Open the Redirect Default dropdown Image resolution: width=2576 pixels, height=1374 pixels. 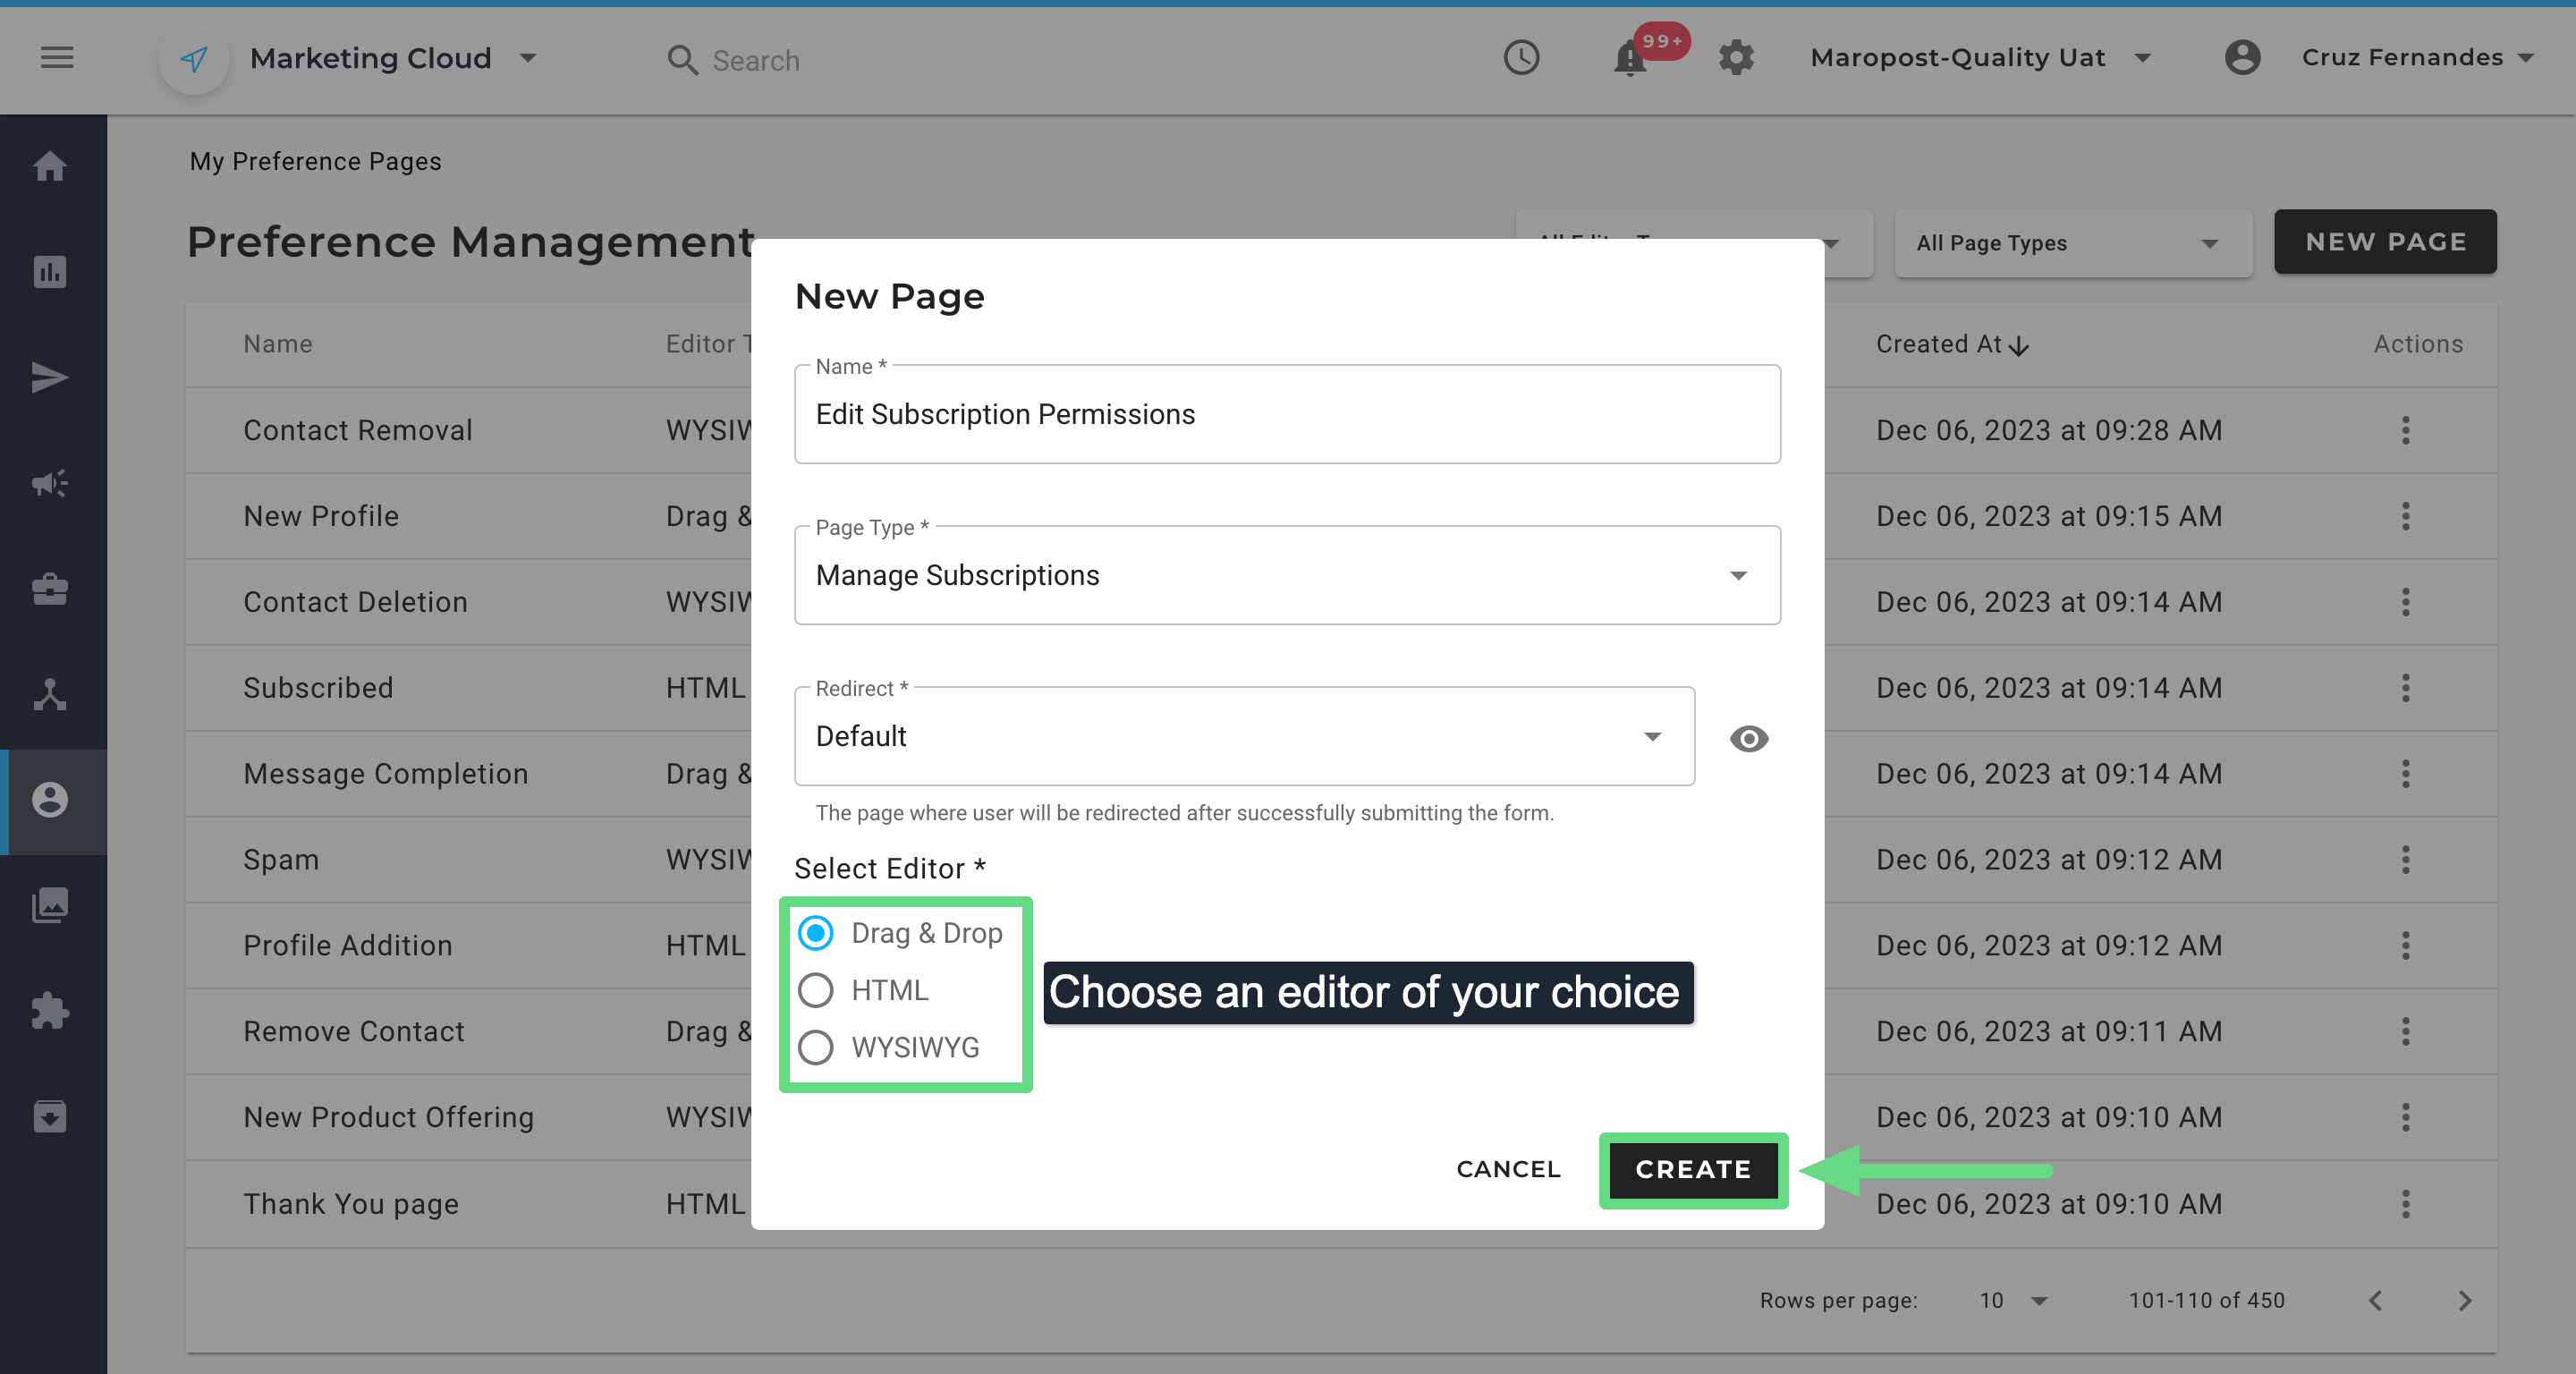tap(1243, 736)
